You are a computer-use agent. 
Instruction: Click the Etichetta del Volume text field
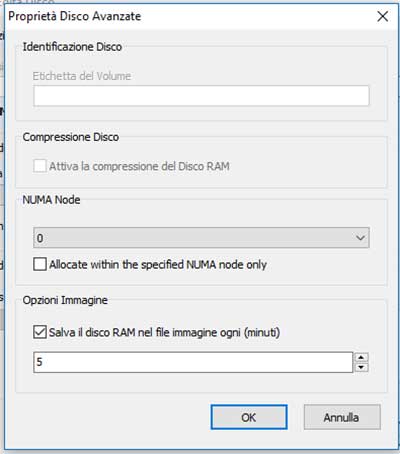201,96
